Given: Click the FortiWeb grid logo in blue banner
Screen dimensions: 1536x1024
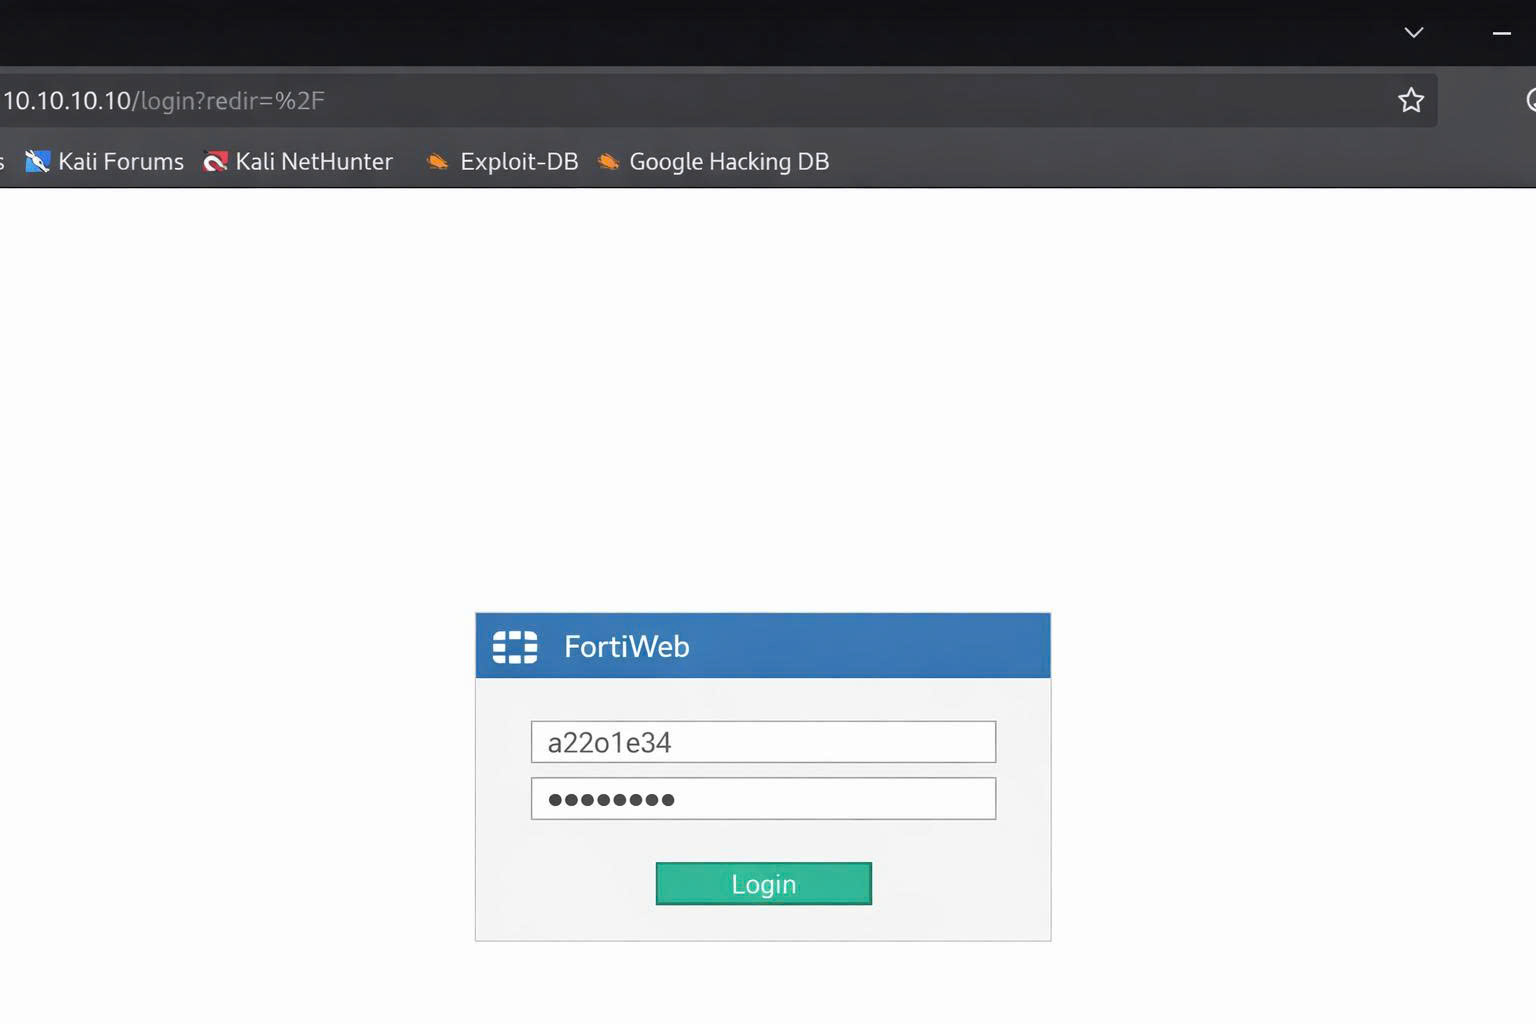Looking at the screenshot, I should point(514,646).
